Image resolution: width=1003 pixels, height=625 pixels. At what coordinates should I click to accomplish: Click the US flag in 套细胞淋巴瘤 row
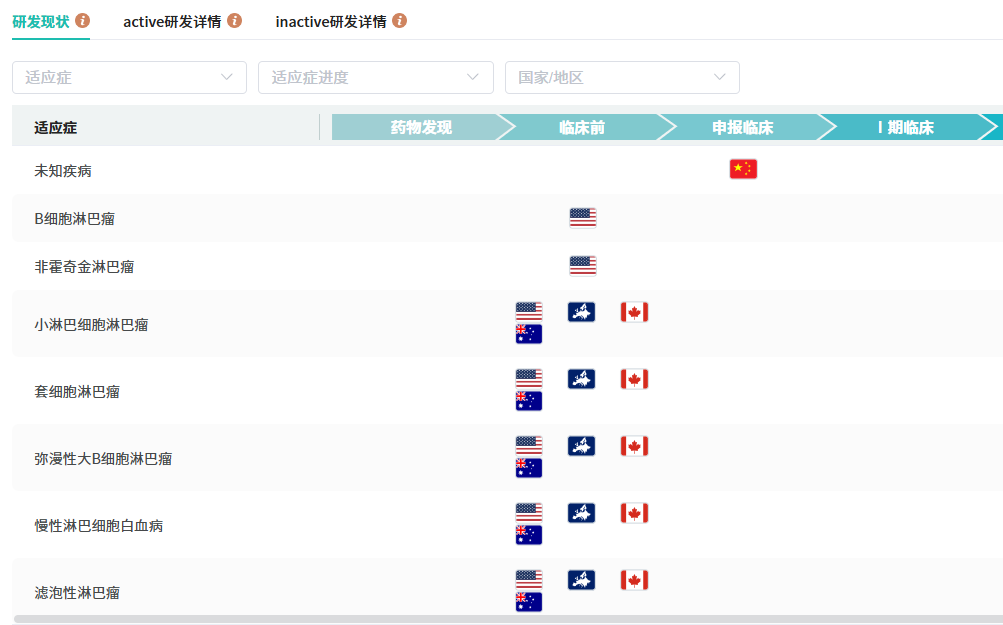pyautogui.click(x=529, y=379)
